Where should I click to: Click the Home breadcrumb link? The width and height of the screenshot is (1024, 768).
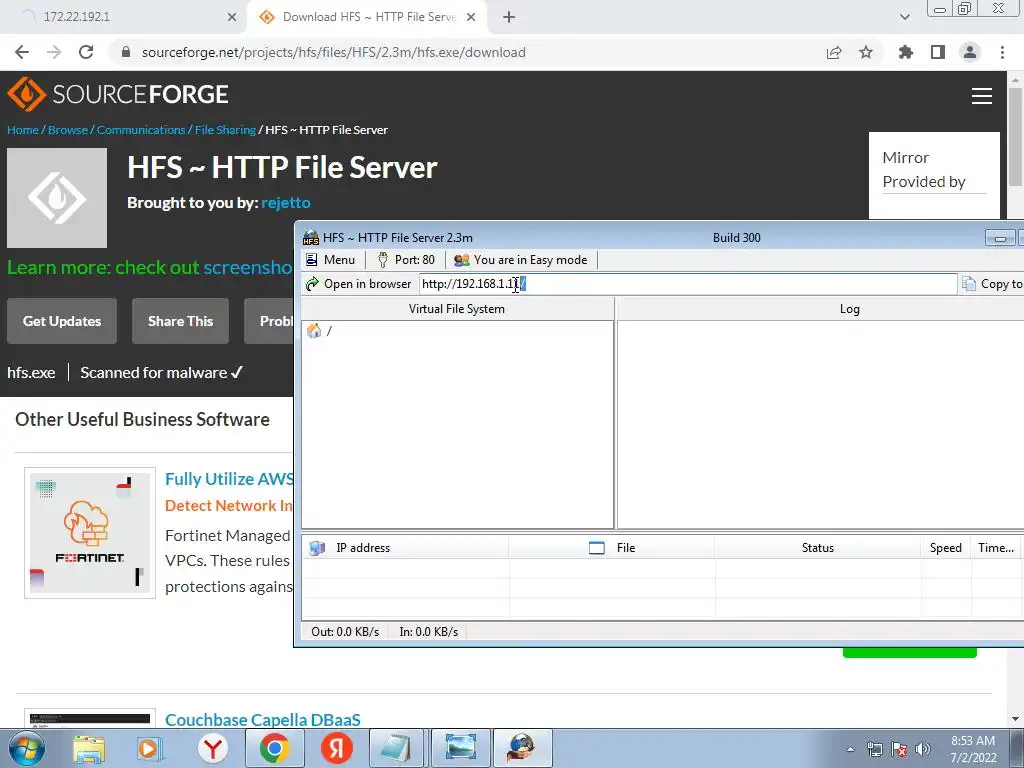[23, 130]
